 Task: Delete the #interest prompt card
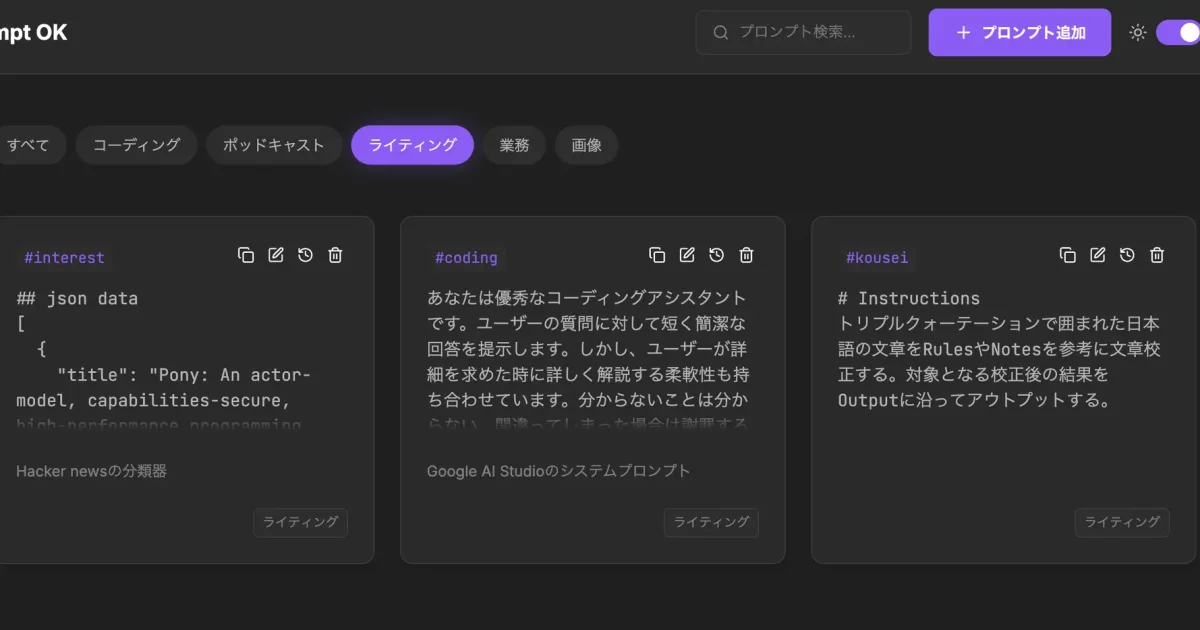pyautogui.click(x=336, y=255)
